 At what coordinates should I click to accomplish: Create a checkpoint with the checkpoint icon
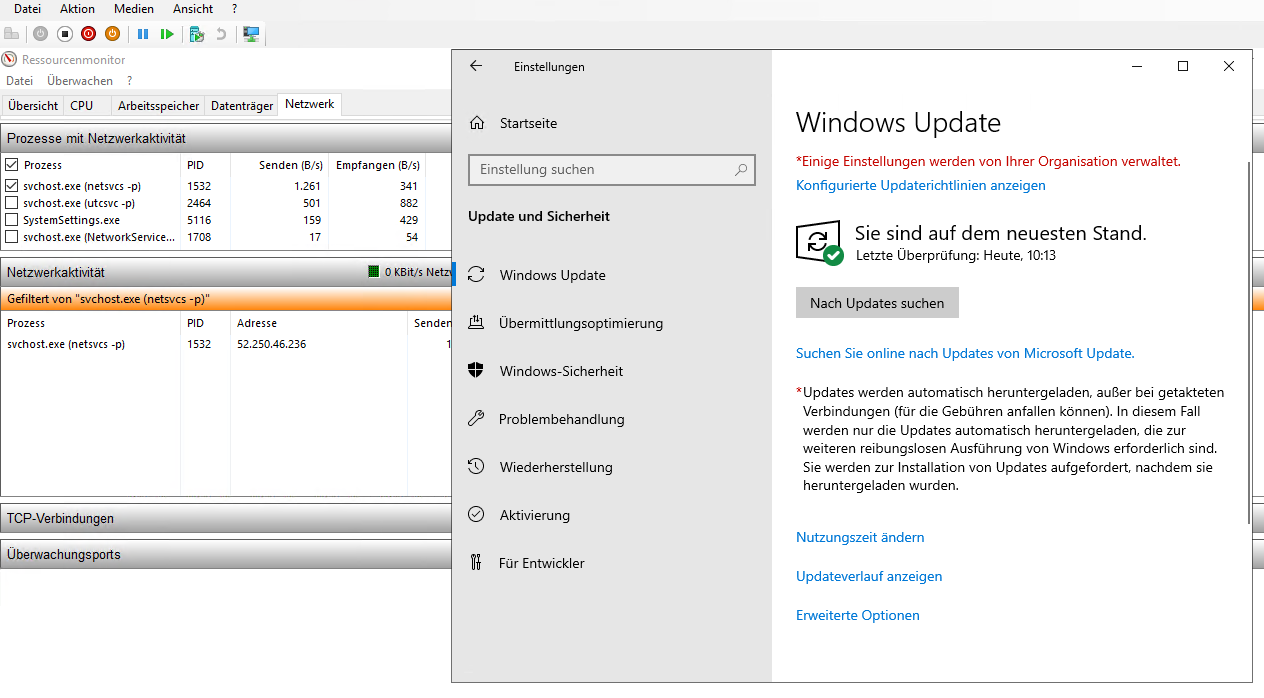coord(197,34)
